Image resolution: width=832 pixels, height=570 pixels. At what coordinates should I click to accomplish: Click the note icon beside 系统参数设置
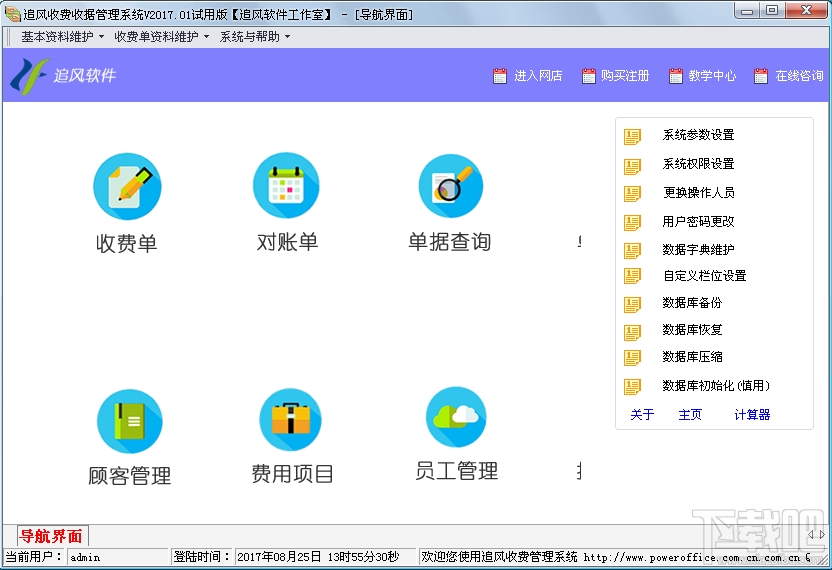click(x=632, y=136)
